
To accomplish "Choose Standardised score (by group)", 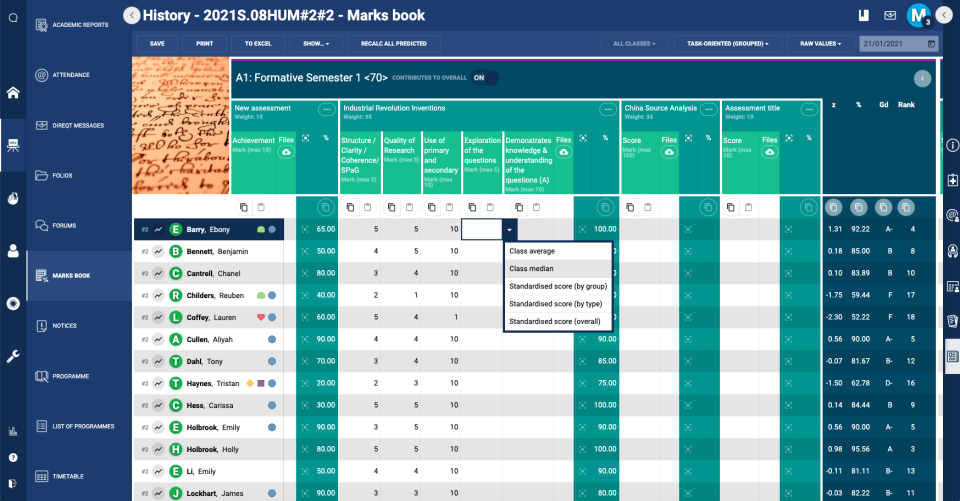I will pos(558,286).
